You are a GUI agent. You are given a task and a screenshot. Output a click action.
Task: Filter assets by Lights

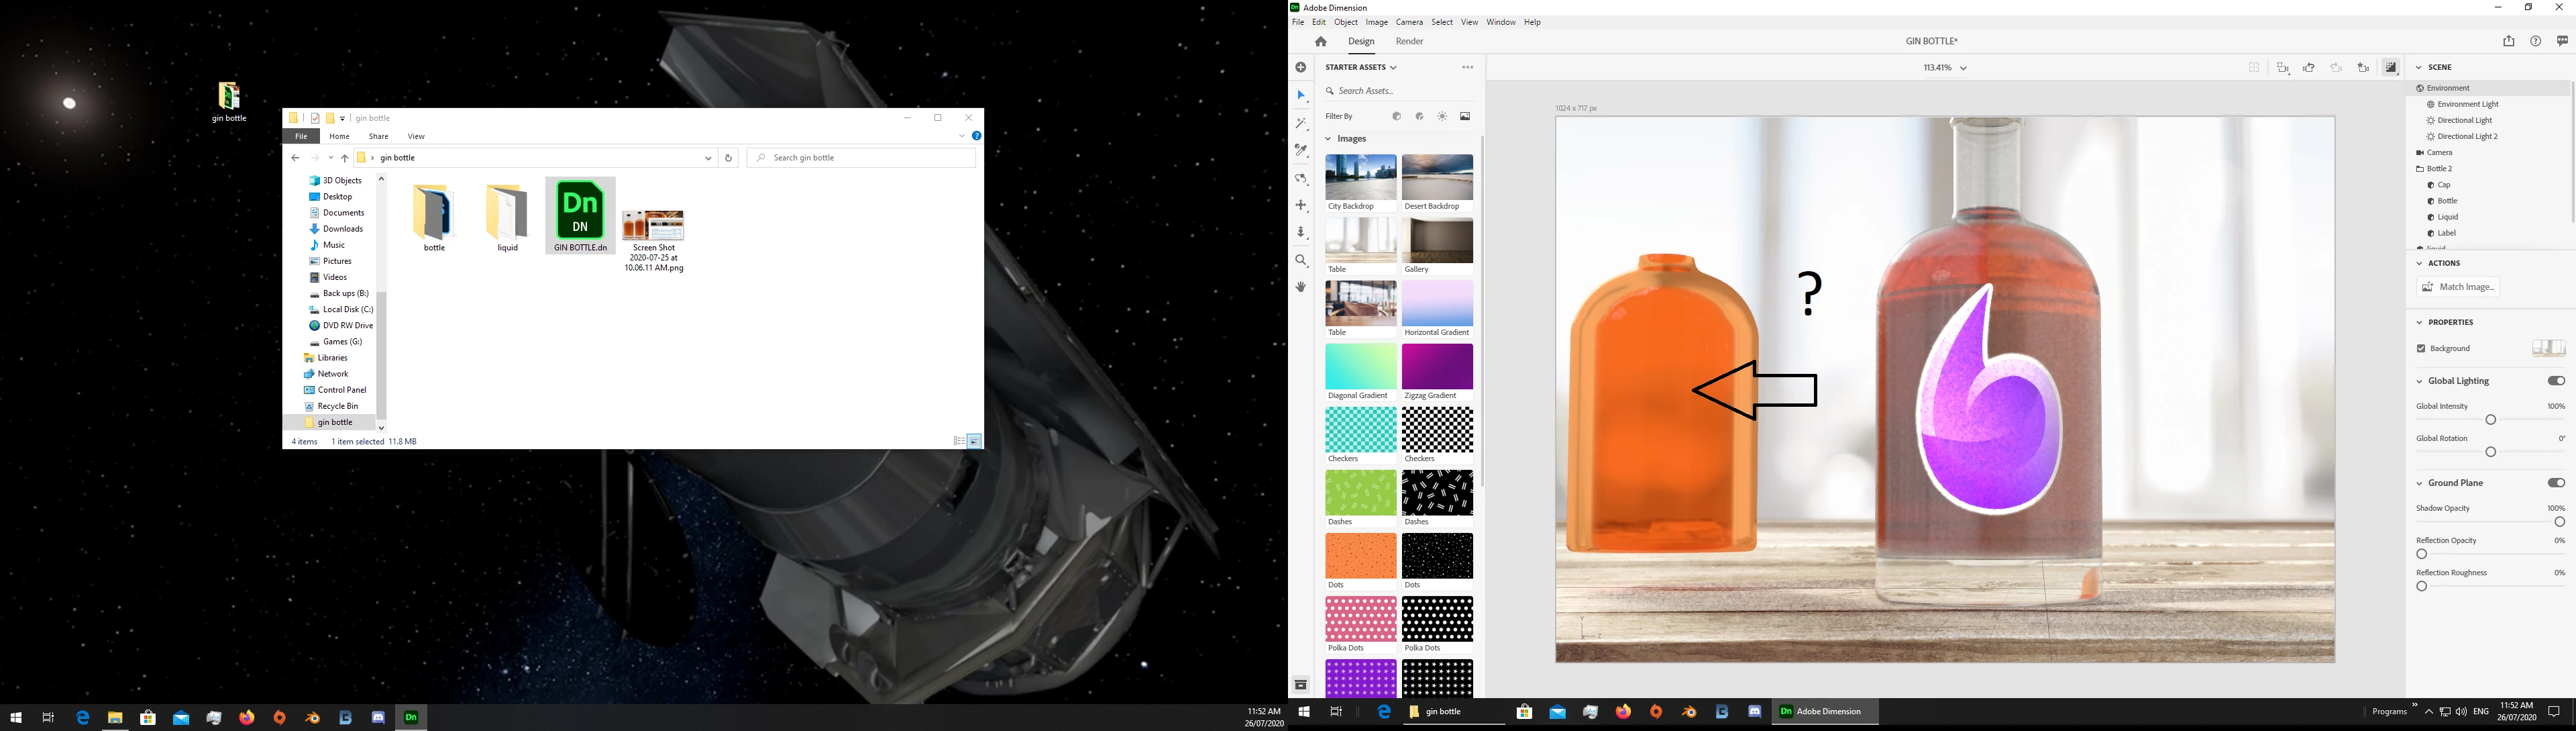point(1442,117)
